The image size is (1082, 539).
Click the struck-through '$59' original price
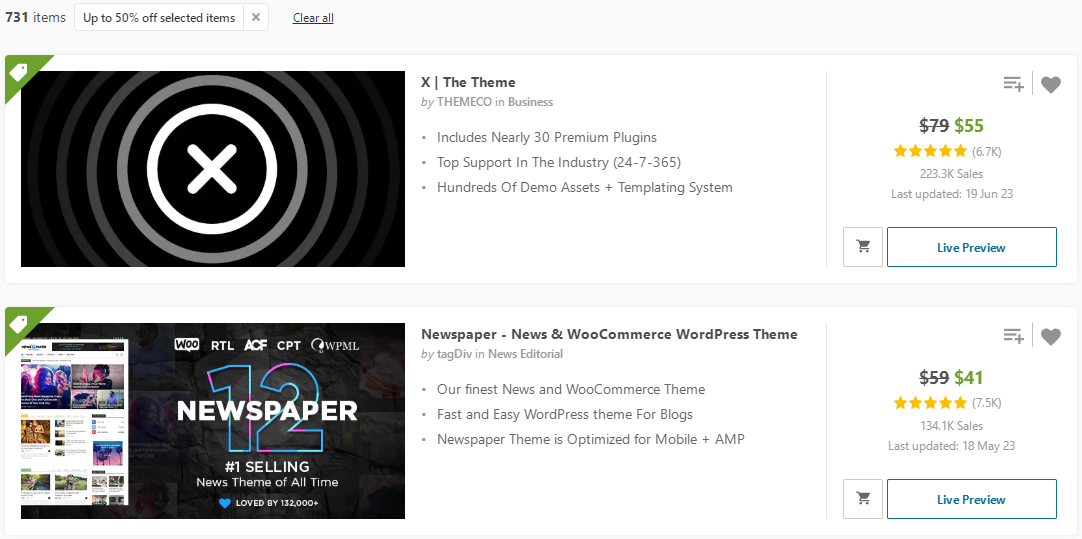934,378
